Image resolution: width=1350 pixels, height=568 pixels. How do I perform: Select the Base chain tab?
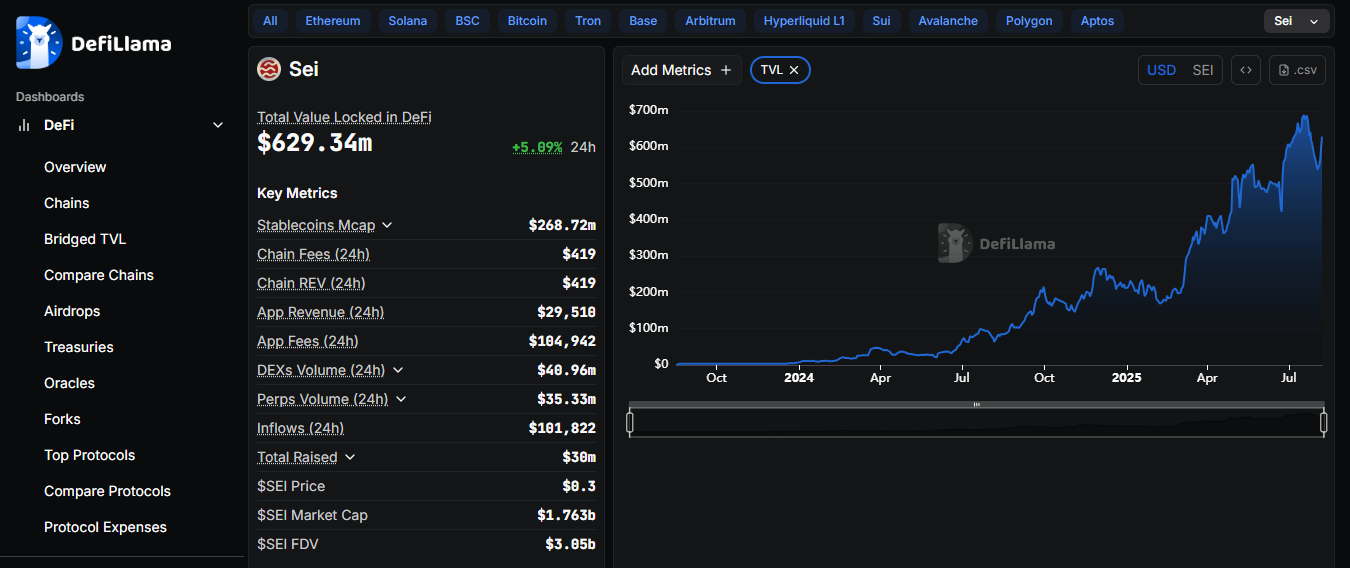click(643, 21)
